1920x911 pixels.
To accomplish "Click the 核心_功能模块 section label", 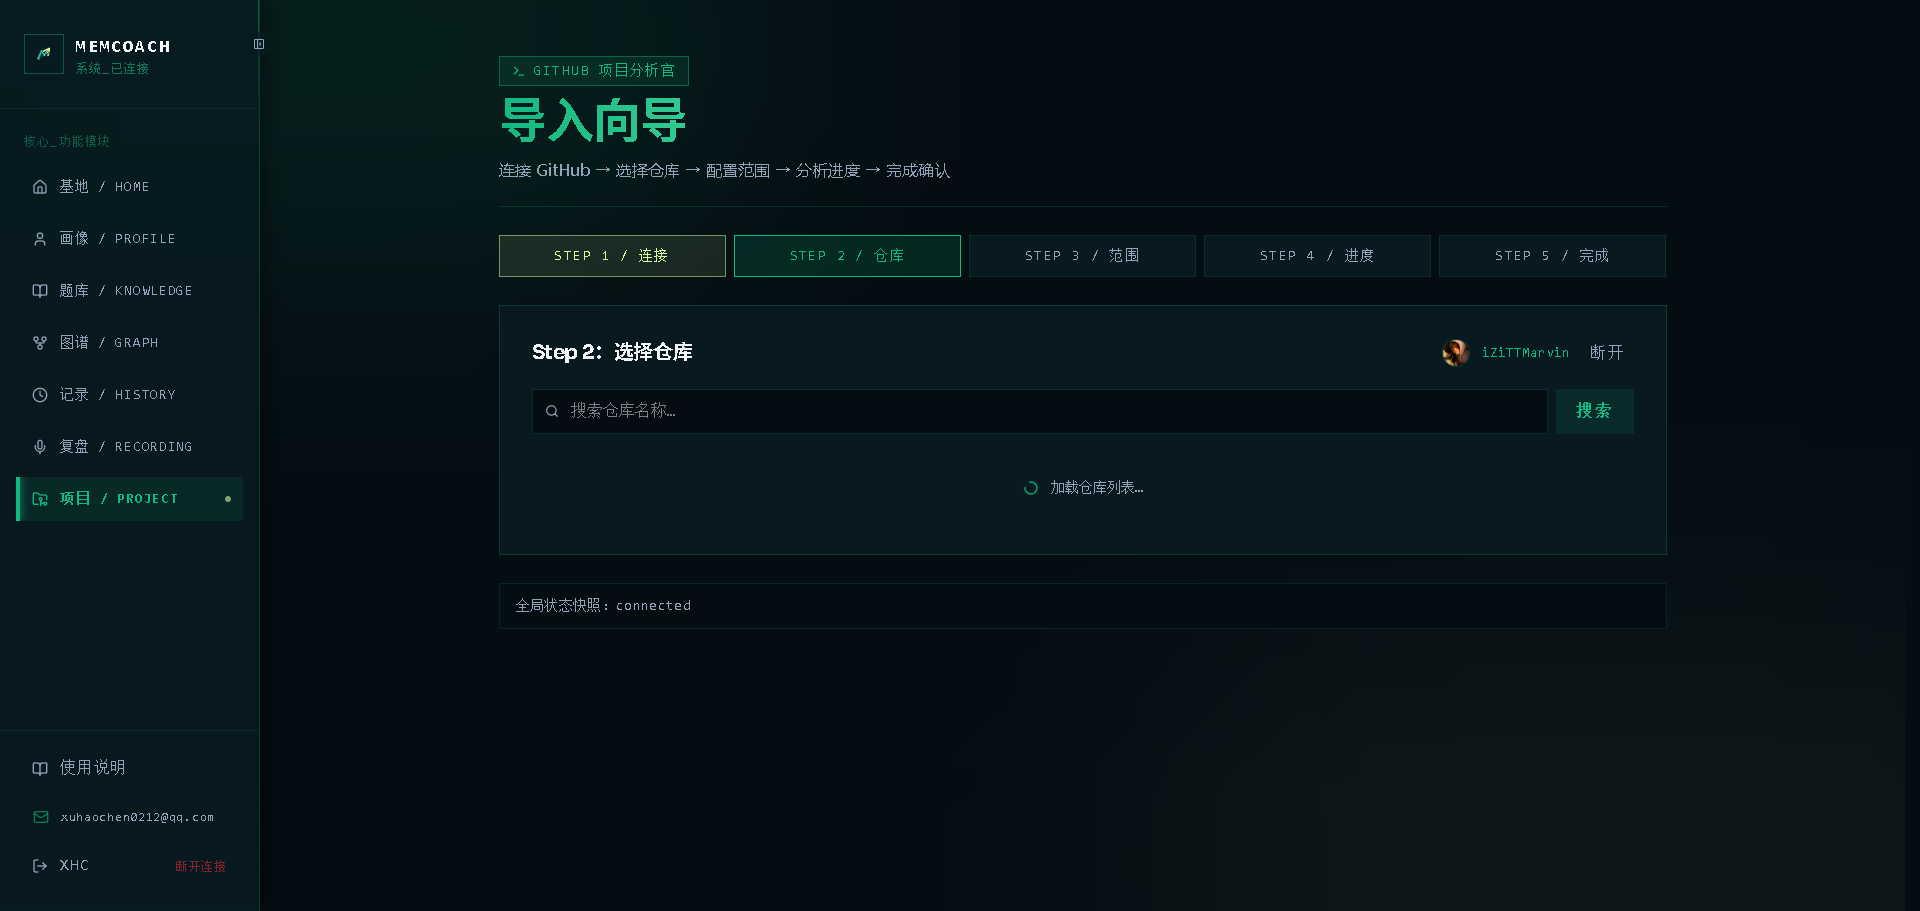I will (x=67, y=142).
